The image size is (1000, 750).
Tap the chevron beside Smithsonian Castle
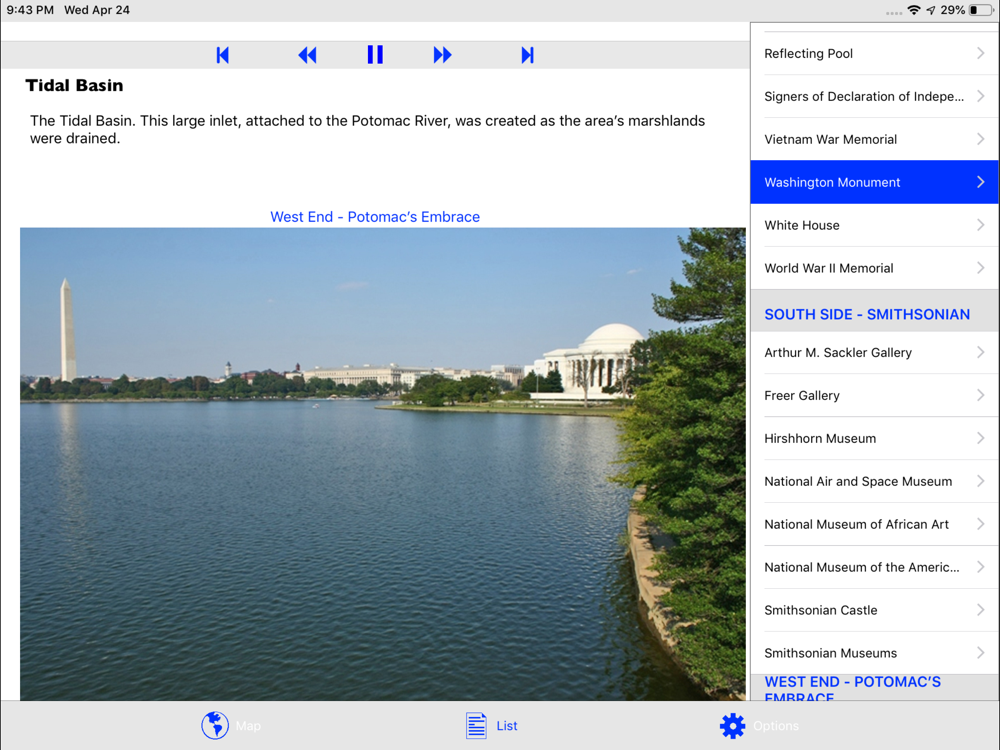click(981, 610)
